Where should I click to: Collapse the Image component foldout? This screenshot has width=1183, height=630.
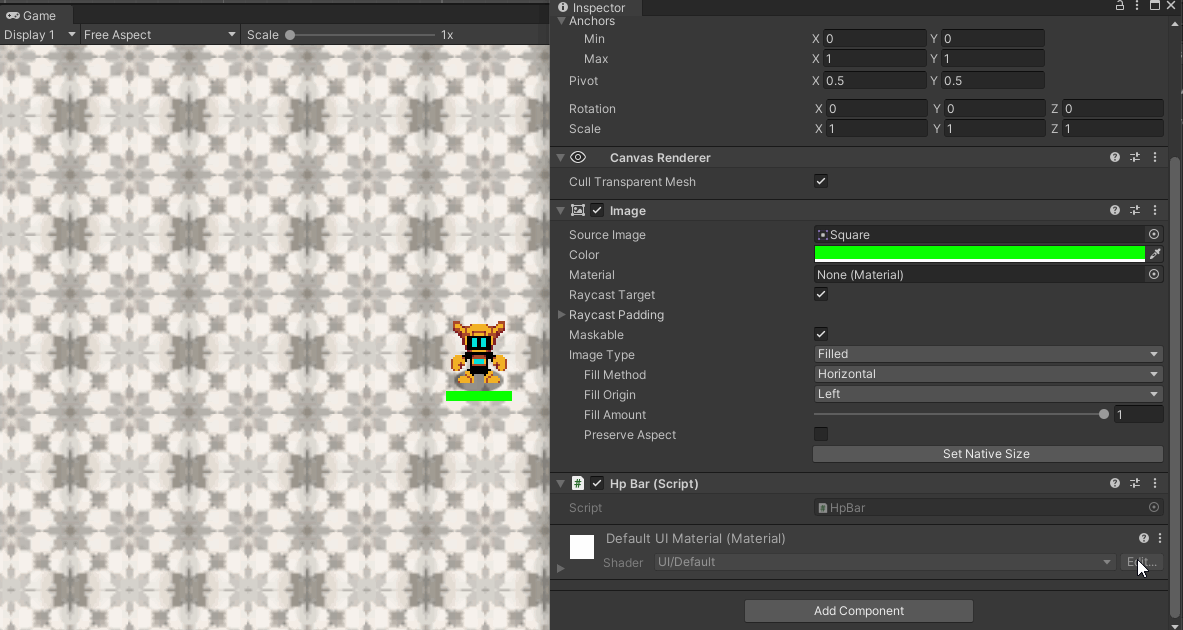[x=561, y=211]
